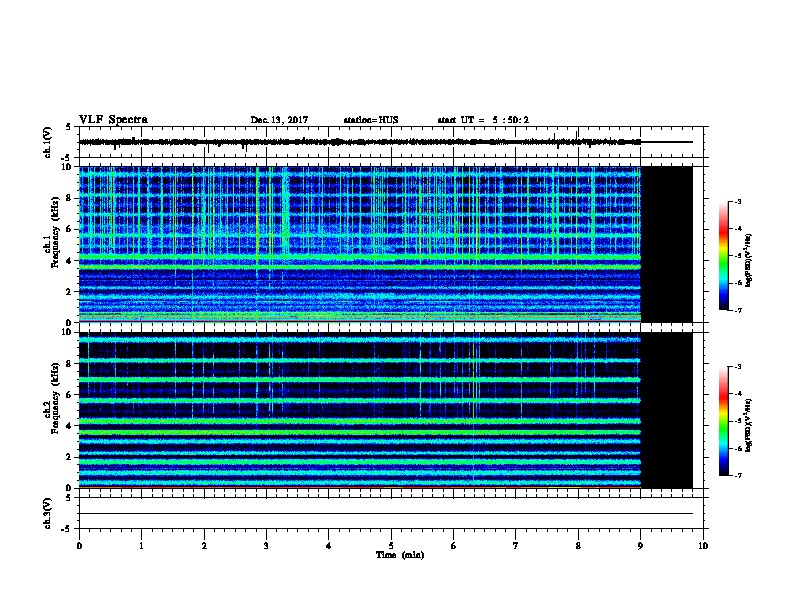
Task: Click time axis tick label "10"
Action: [x=703, y=546]
